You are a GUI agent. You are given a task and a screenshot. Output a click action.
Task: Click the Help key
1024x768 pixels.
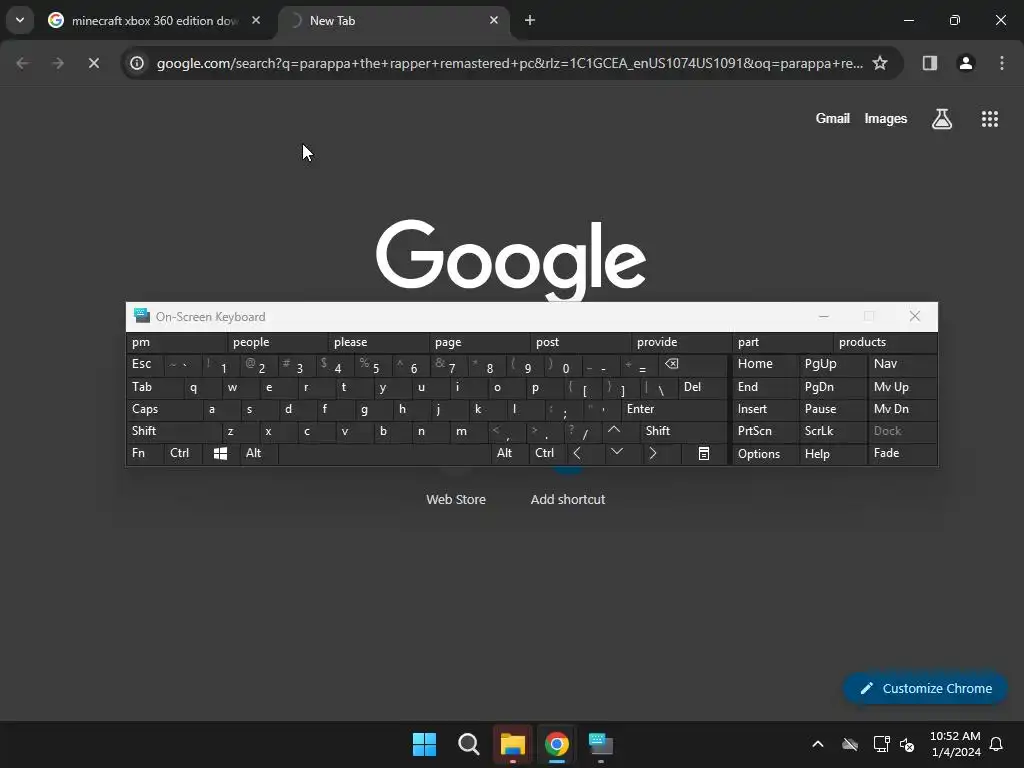point(833,453)
